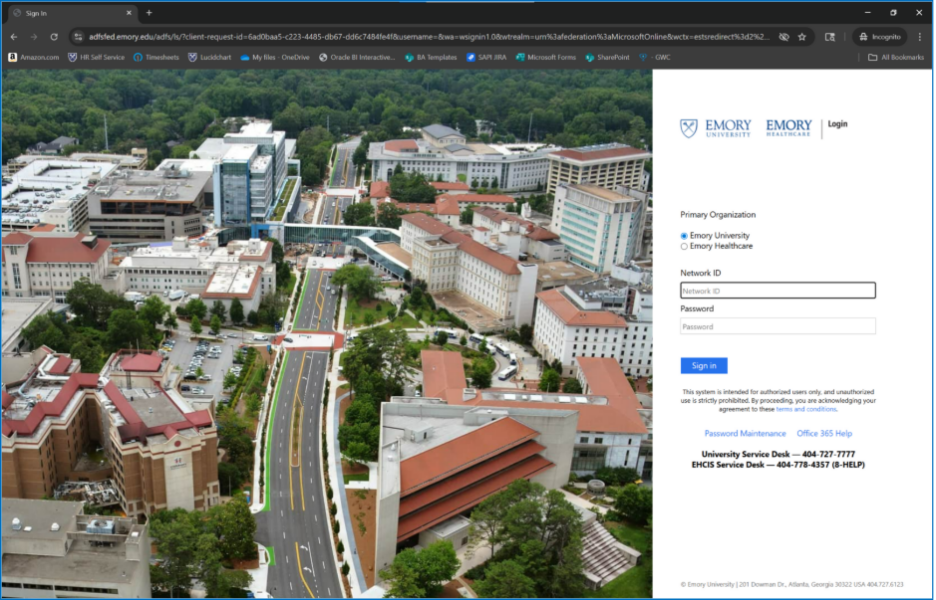936x600 pixels.
Task: Click the Sign in button
Action: click(704, 366)
